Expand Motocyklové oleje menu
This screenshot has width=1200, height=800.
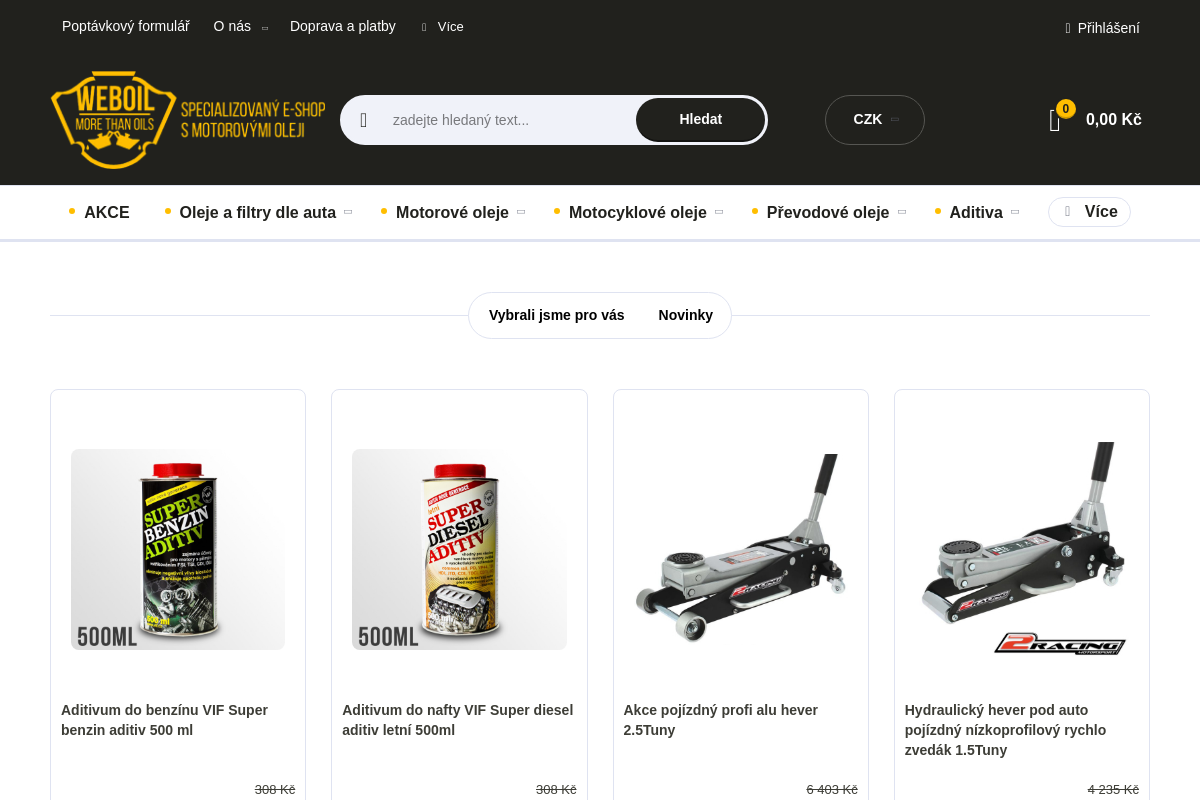tap(638, 212)
